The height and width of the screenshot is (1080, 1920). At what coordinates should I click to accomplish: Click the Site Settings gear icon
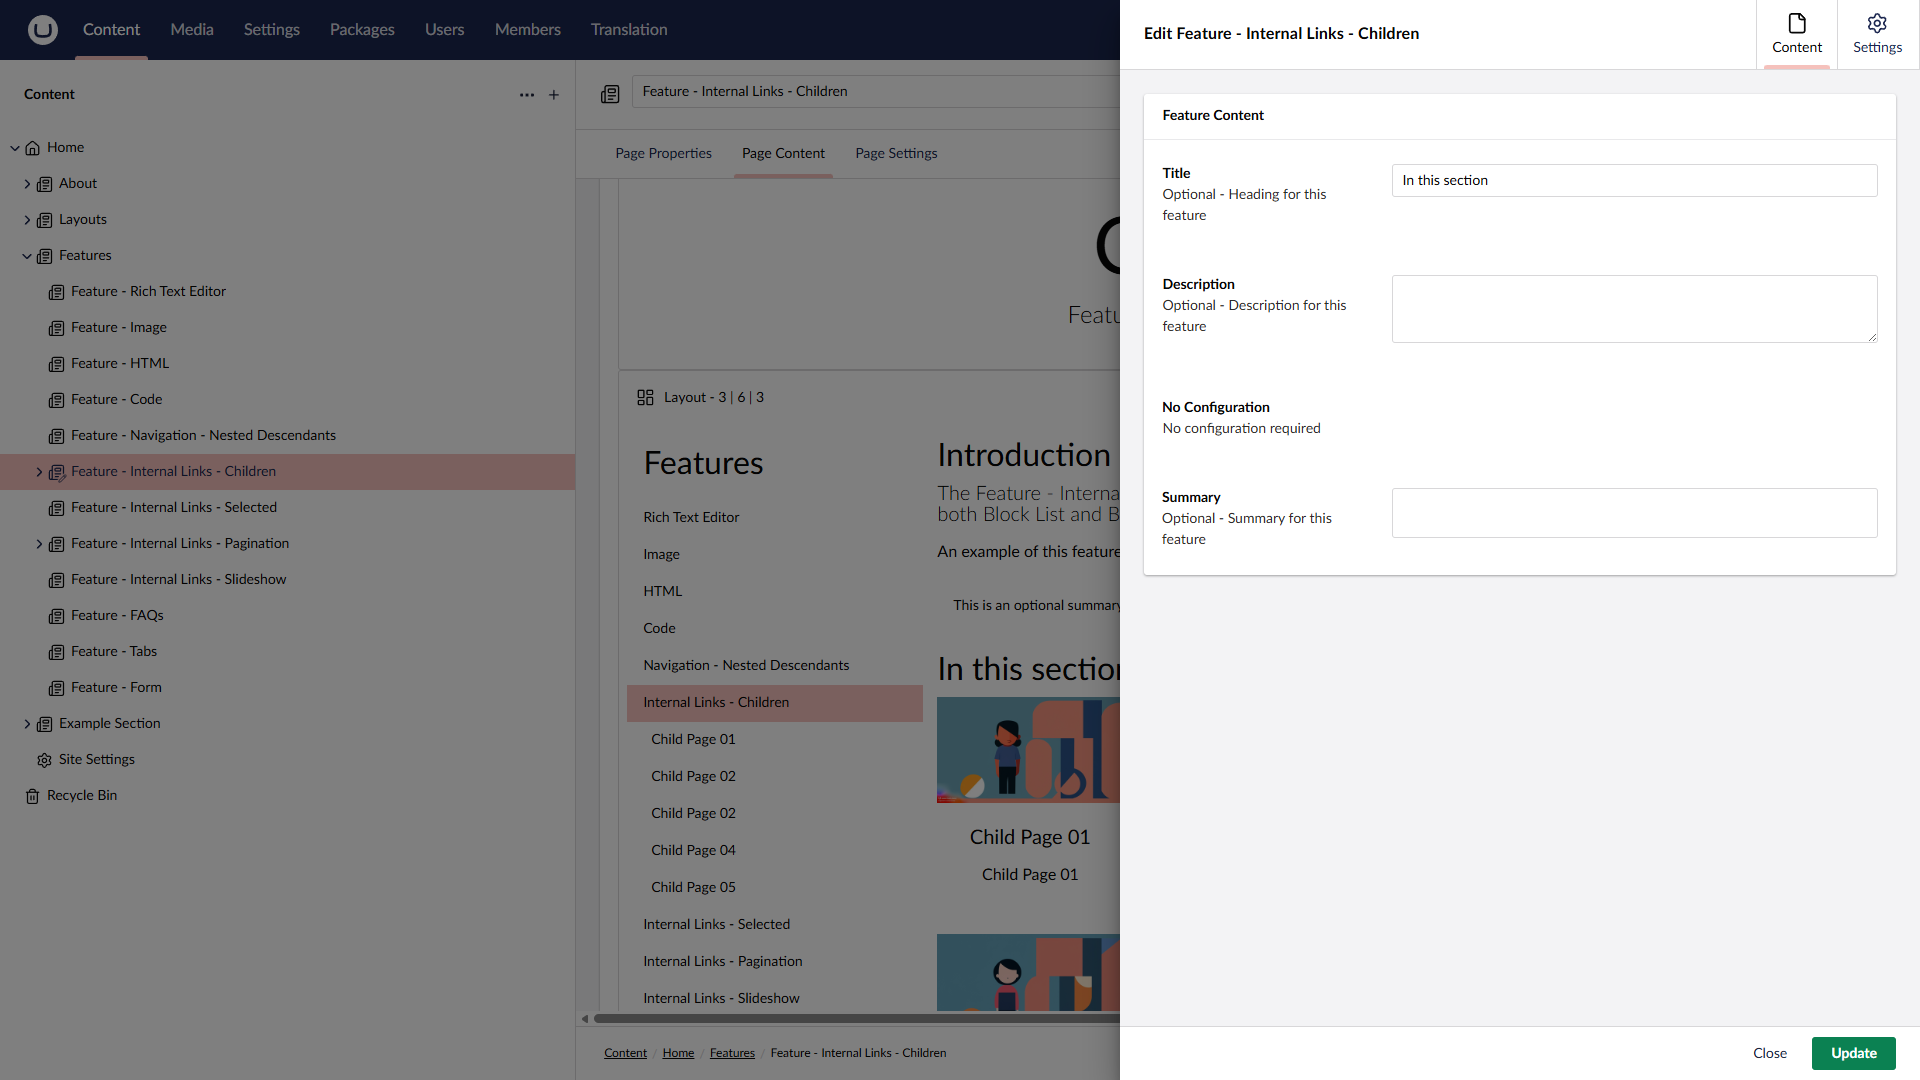point(44,760)
